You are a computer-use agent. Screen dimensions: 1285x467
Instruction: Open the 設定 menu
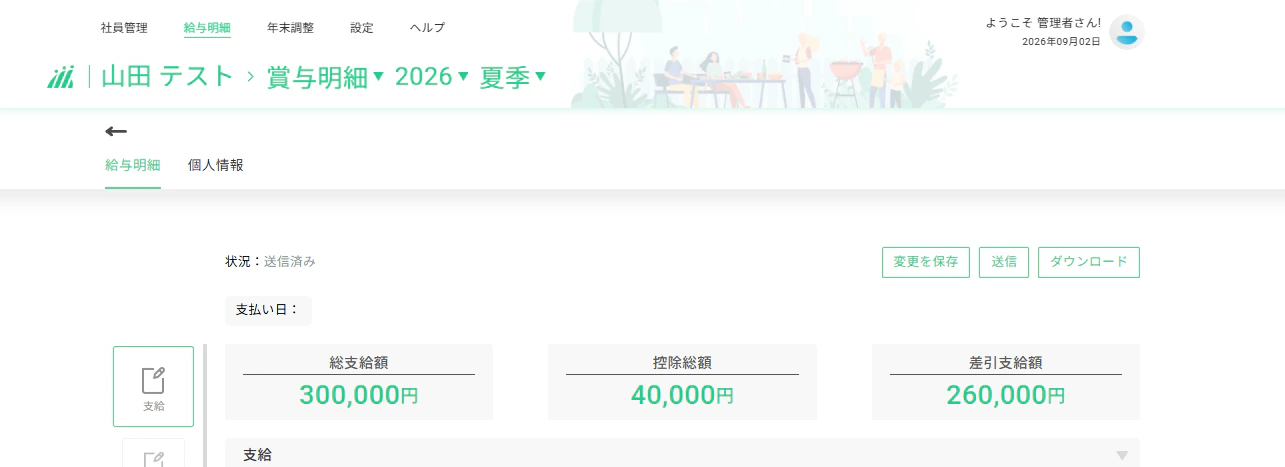point(362,28)
